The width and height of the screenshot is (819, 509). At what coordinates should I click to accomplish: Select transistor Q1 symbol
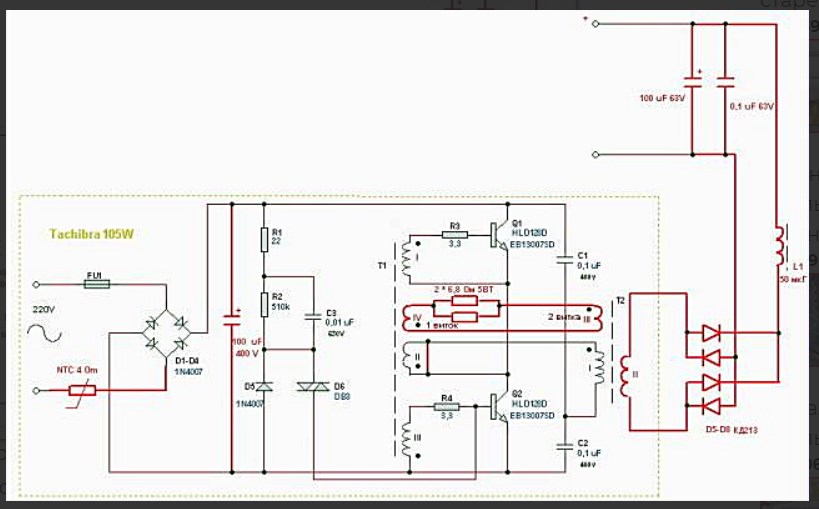pos(498,235)
